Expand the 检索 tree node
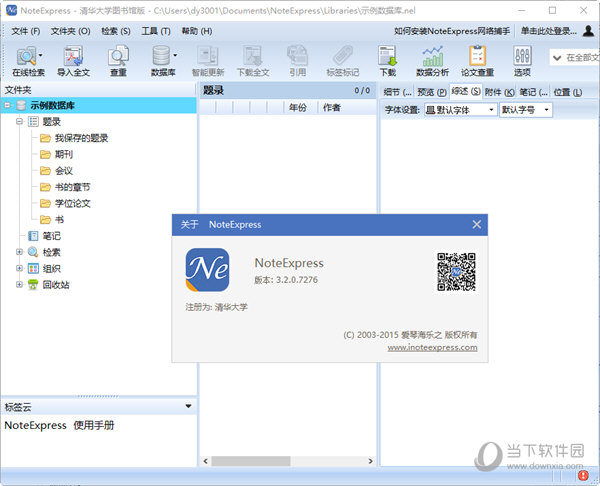The width and height of the screenshot is (600, 486). tap(19, 252)
